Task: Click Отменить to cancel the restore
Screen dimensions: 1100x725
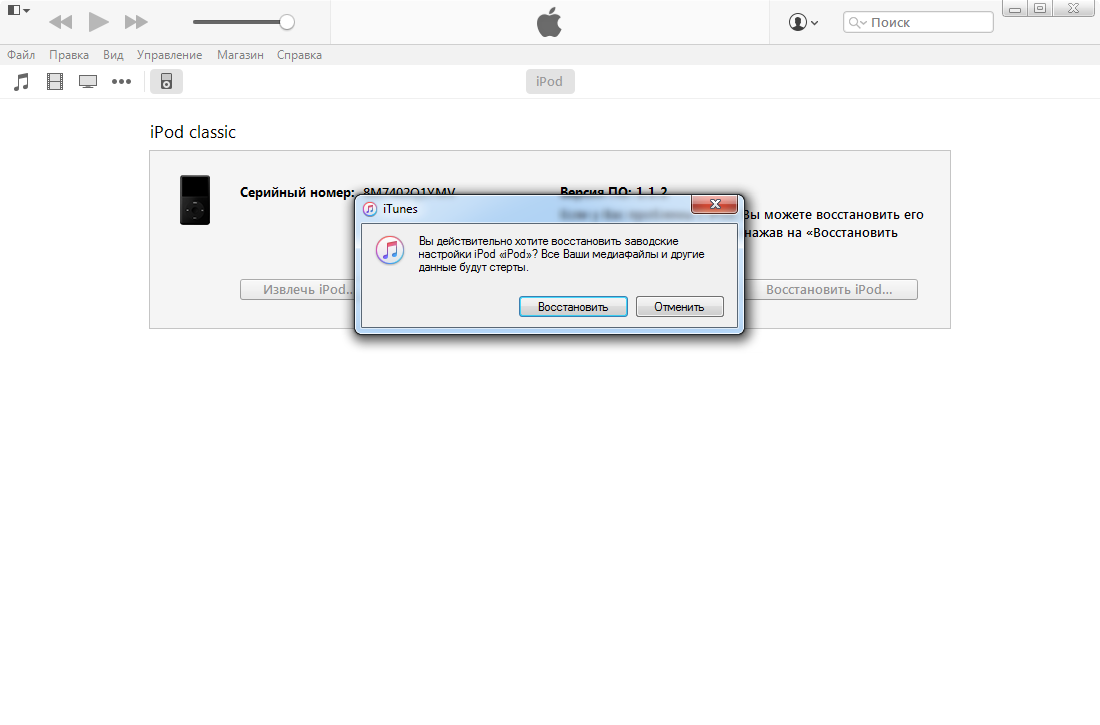Action: click(x=679, y=307)
